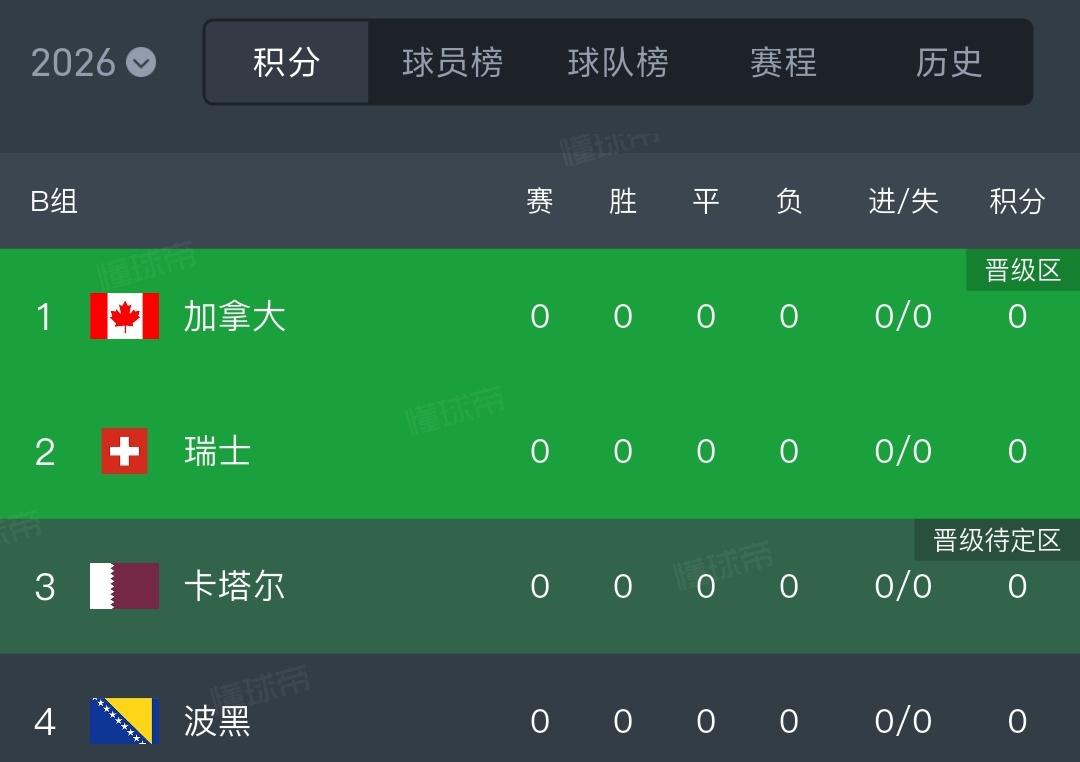This screenshot has height=762, width=1080.
Task: Open the 历史 history tab
Action: tap(948, 62)
